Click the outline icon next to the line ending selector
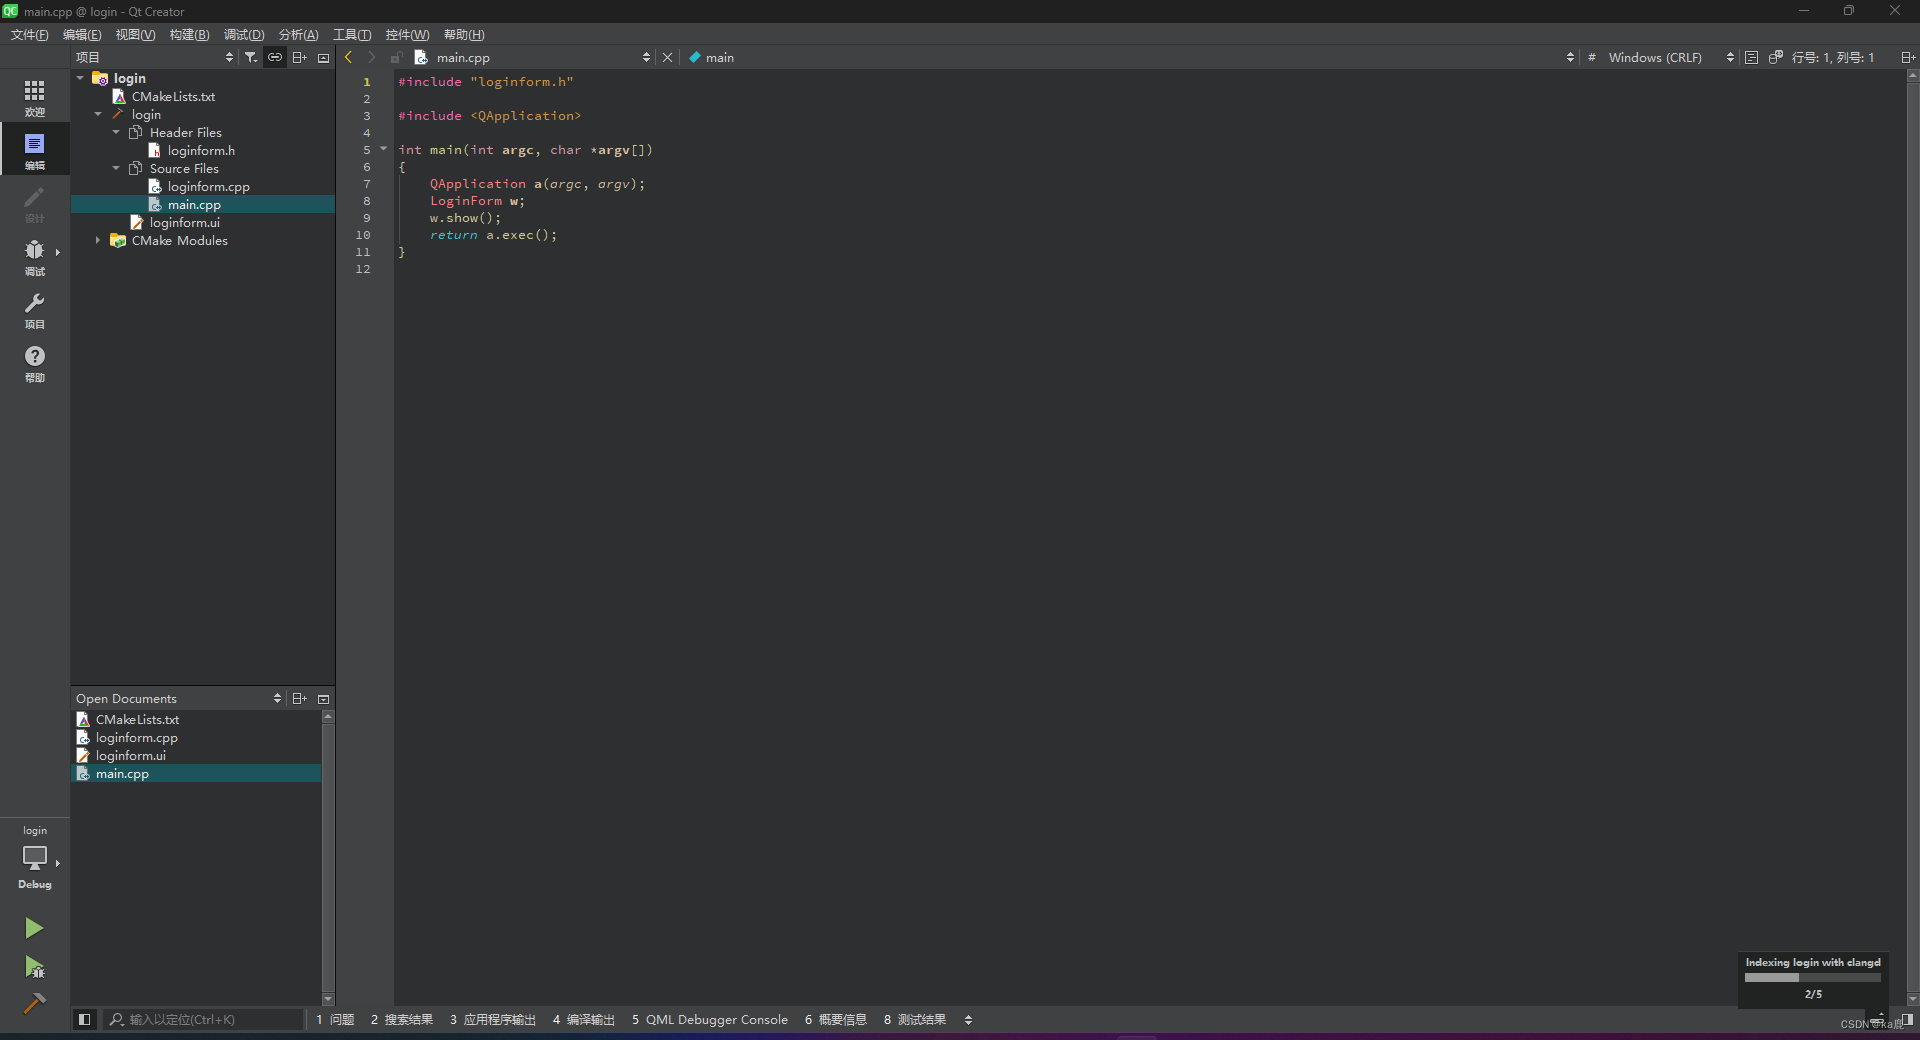The height and width of the screenshot is (1040, 1920). [1751, 57]
